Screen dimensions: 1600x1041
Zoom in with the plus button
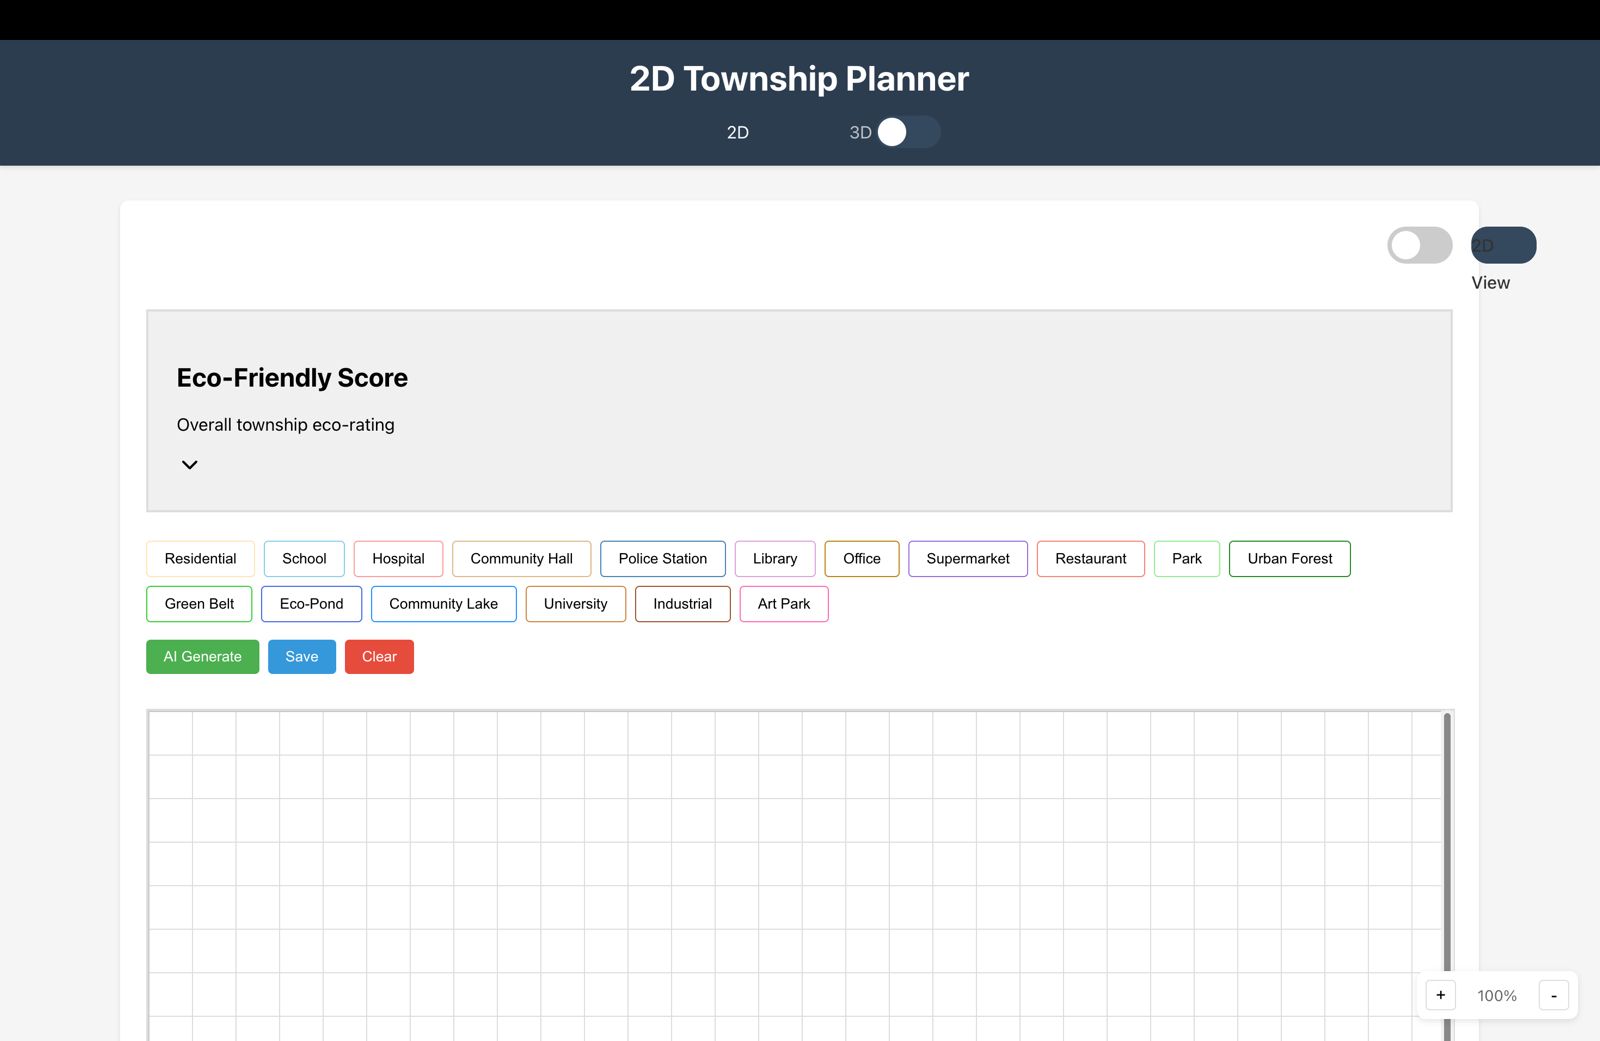point(1440,995)
